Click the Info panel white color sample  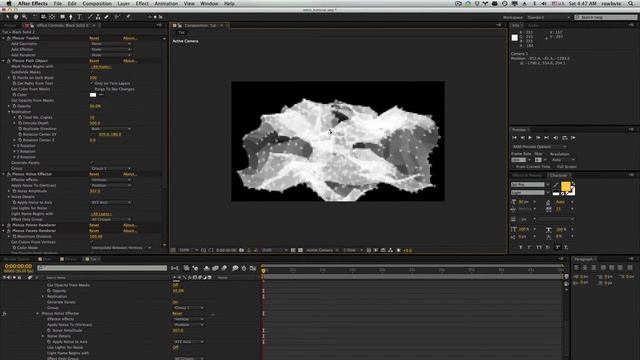[x=515, y=38]
